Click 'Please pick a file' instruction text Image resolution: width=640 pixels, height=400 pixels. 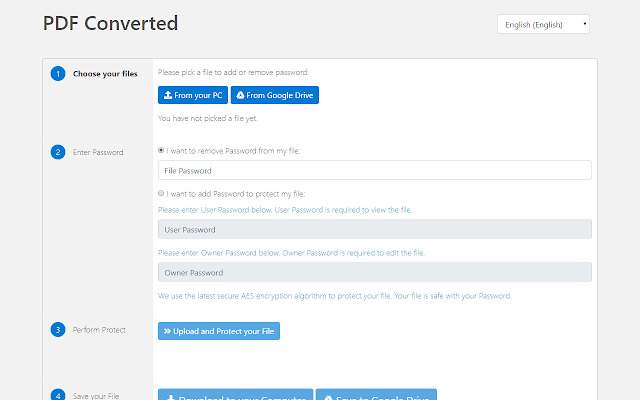pyautogui.click(x=233, y=72)
